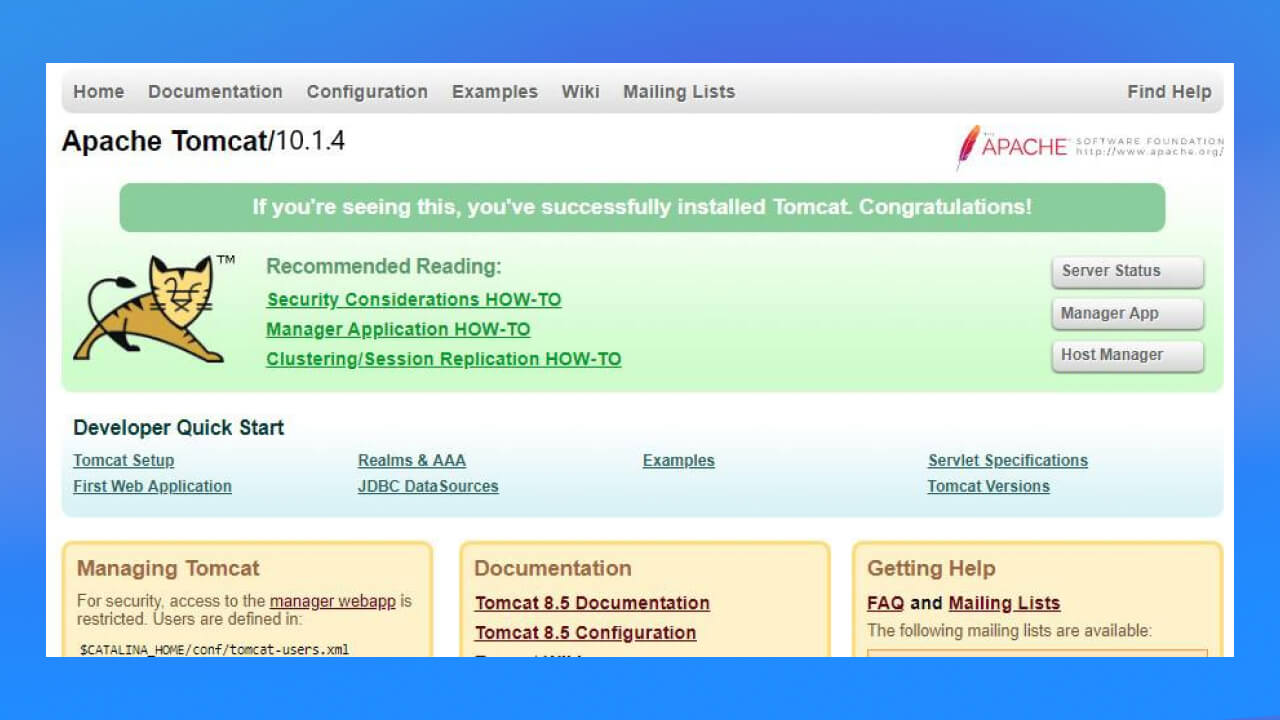Click 'The following mailing lists are available' text
The image size is (1280, 720).
click(1010, 631)
